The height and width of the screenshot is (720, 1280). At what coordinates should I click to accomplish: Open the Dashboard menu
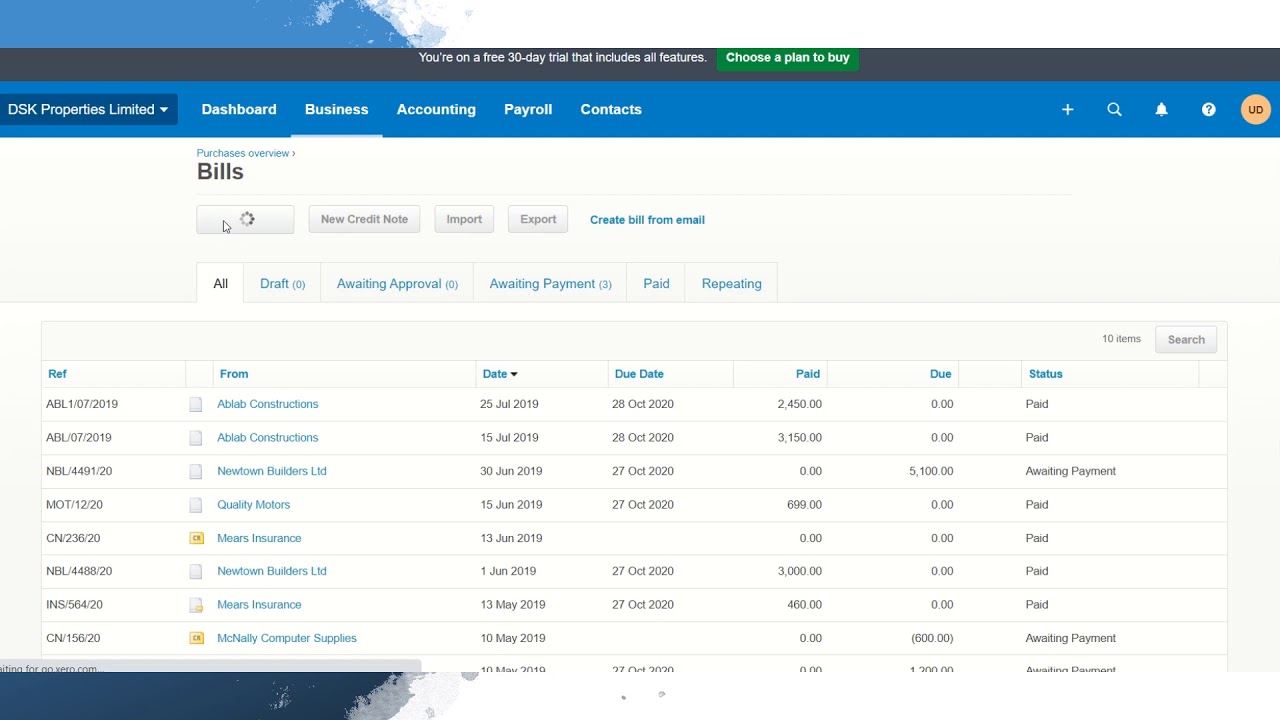239,110
